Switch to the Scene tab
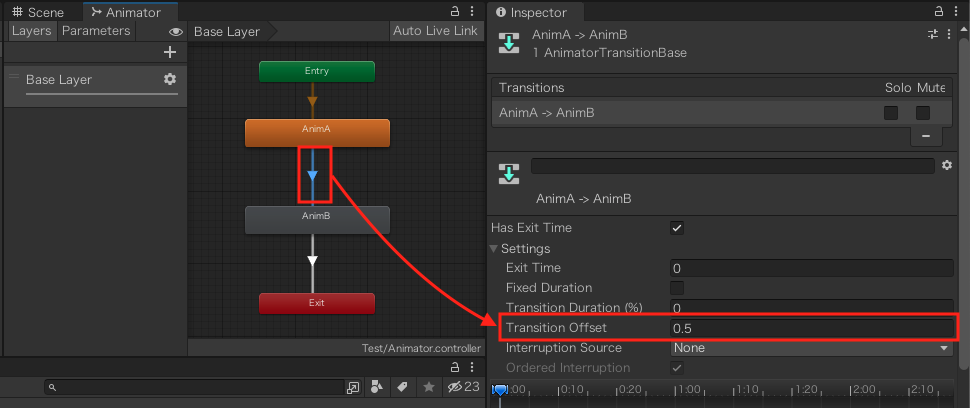This screenshot has height=408, width=970. click(x=39, y=12)
